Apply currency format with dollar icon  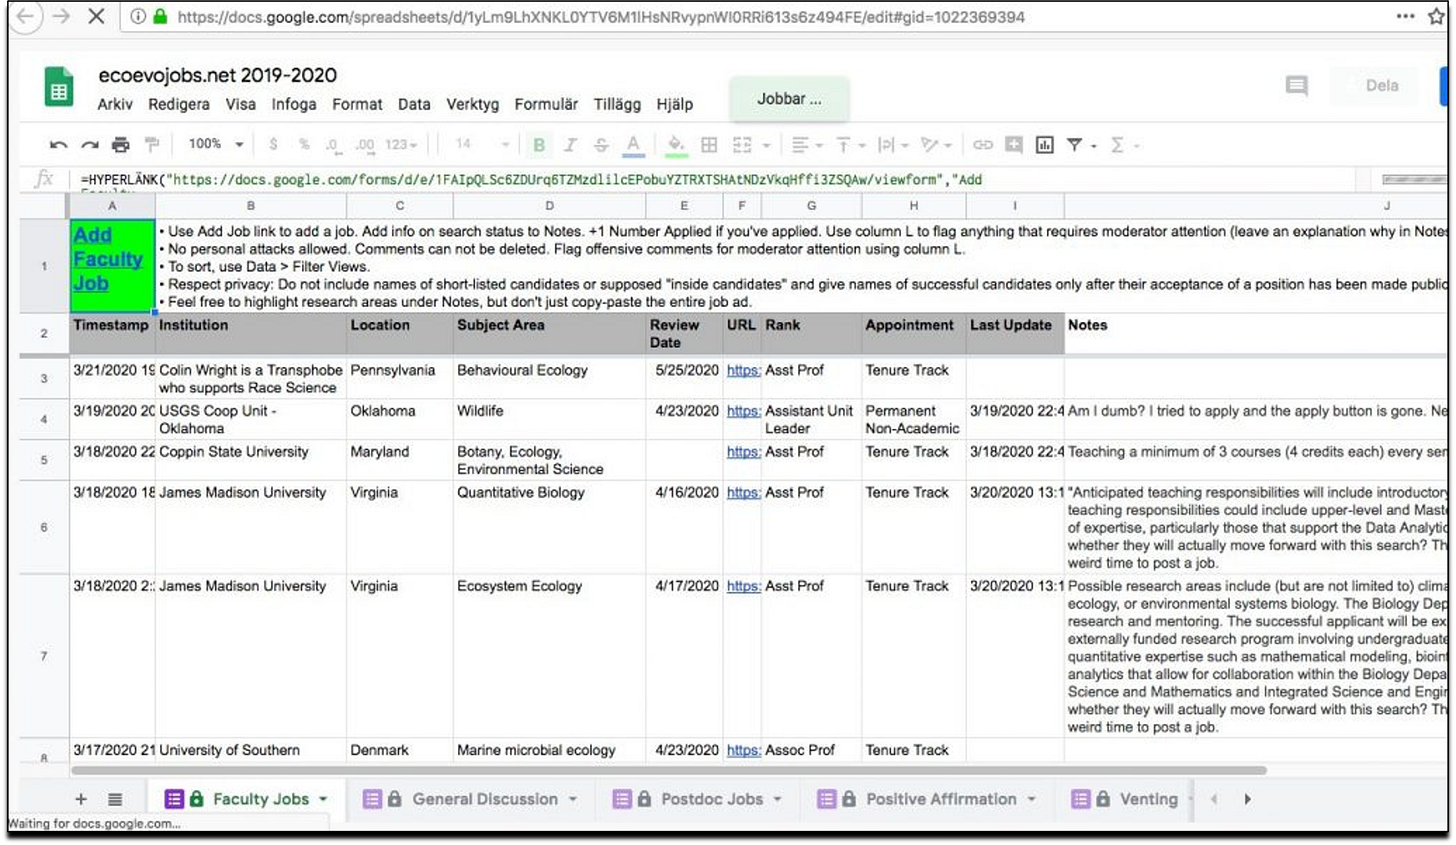pos(273,144)
